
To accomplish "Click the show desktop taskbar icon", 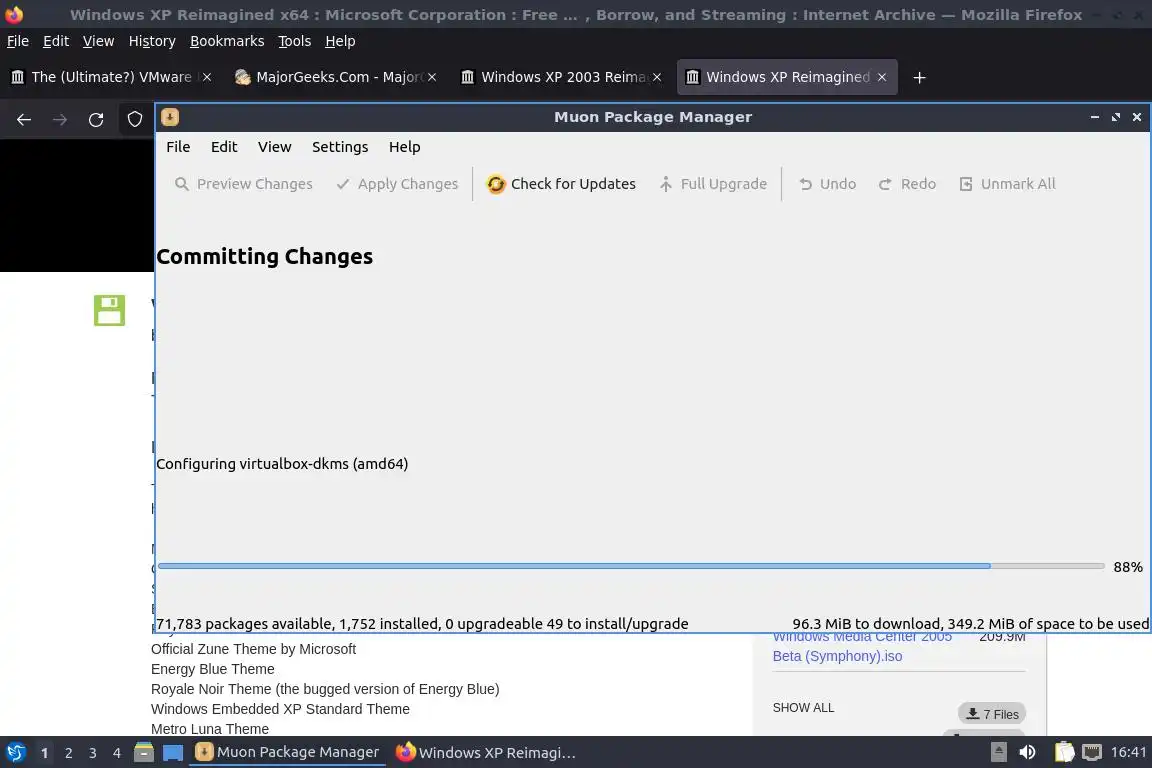I will click(x=173, y=753).
